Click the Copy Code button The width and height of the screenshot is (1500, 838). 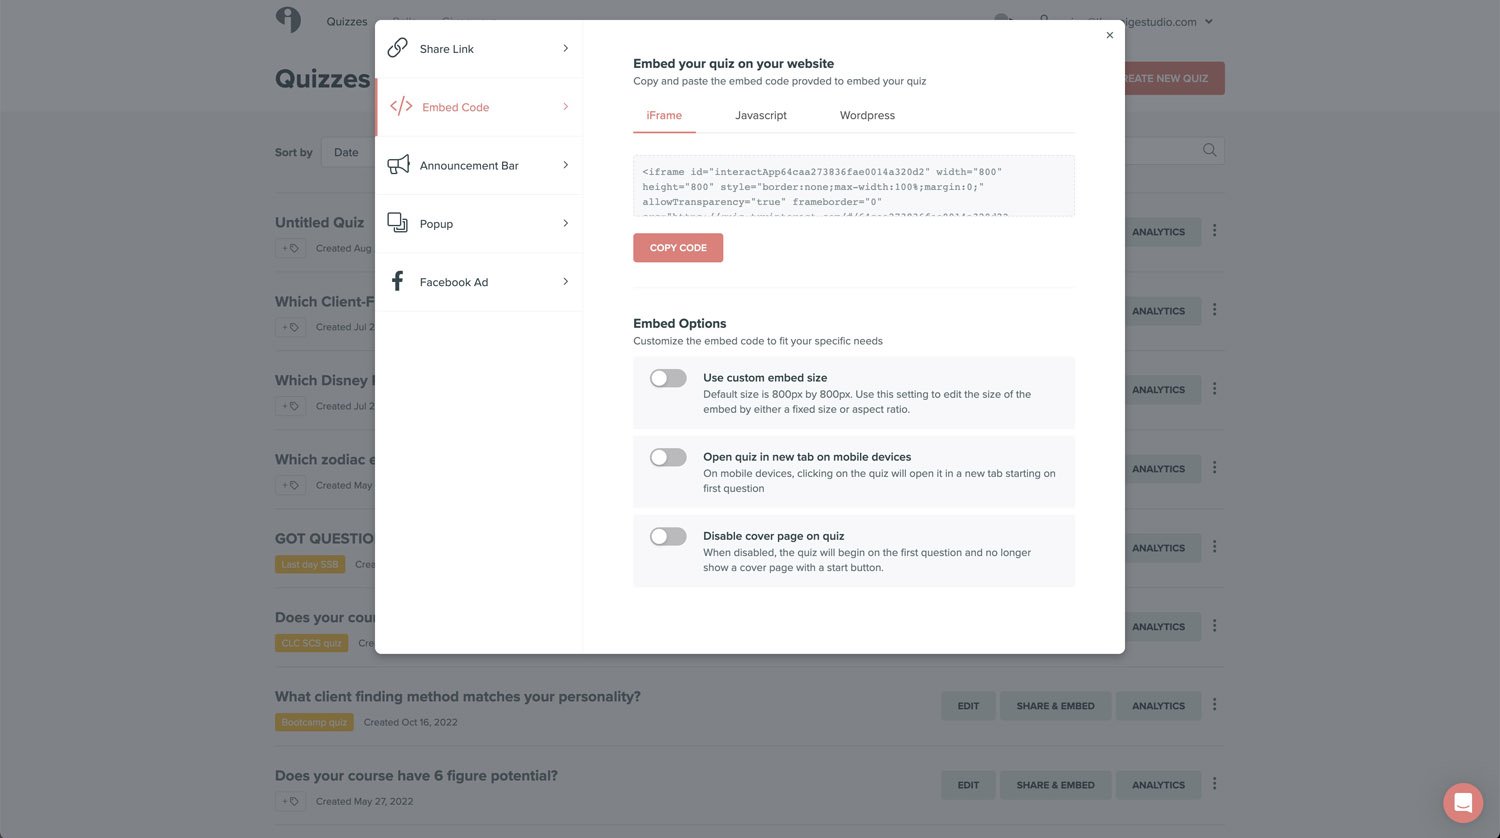click(678, 248)
